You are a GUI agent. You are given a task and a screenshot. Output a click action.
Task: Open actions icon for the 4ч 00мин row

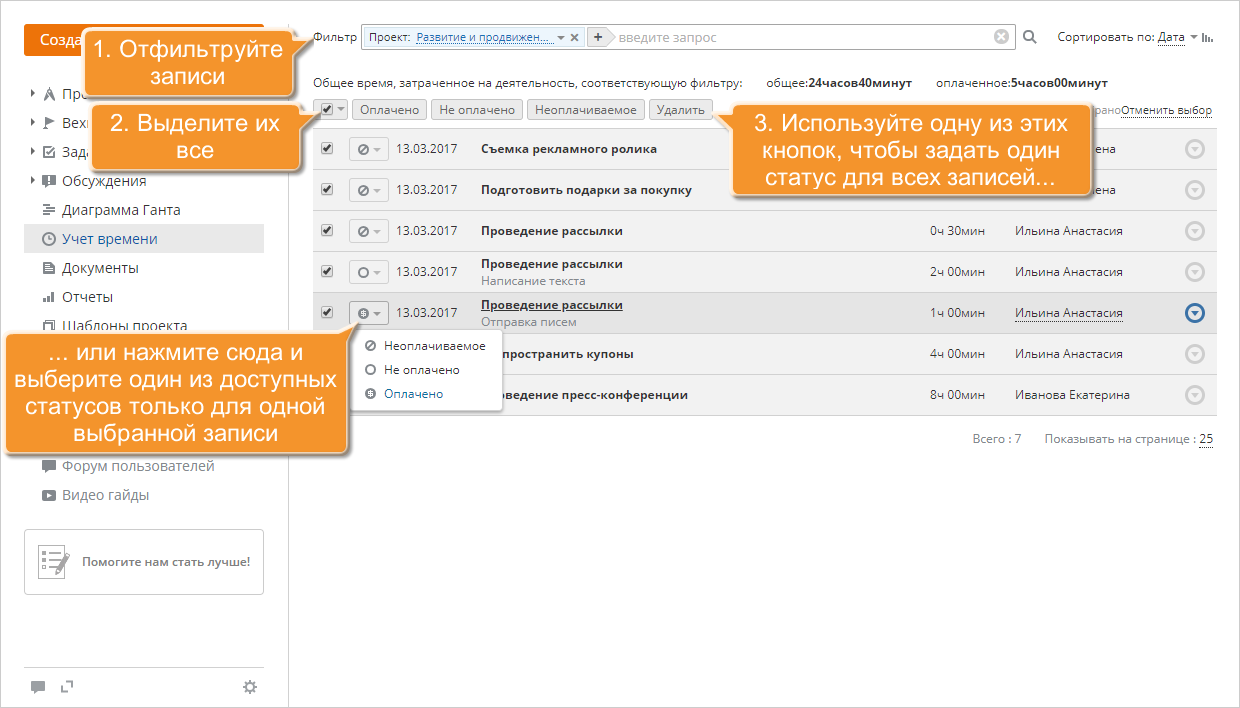tap(1194, 354)
